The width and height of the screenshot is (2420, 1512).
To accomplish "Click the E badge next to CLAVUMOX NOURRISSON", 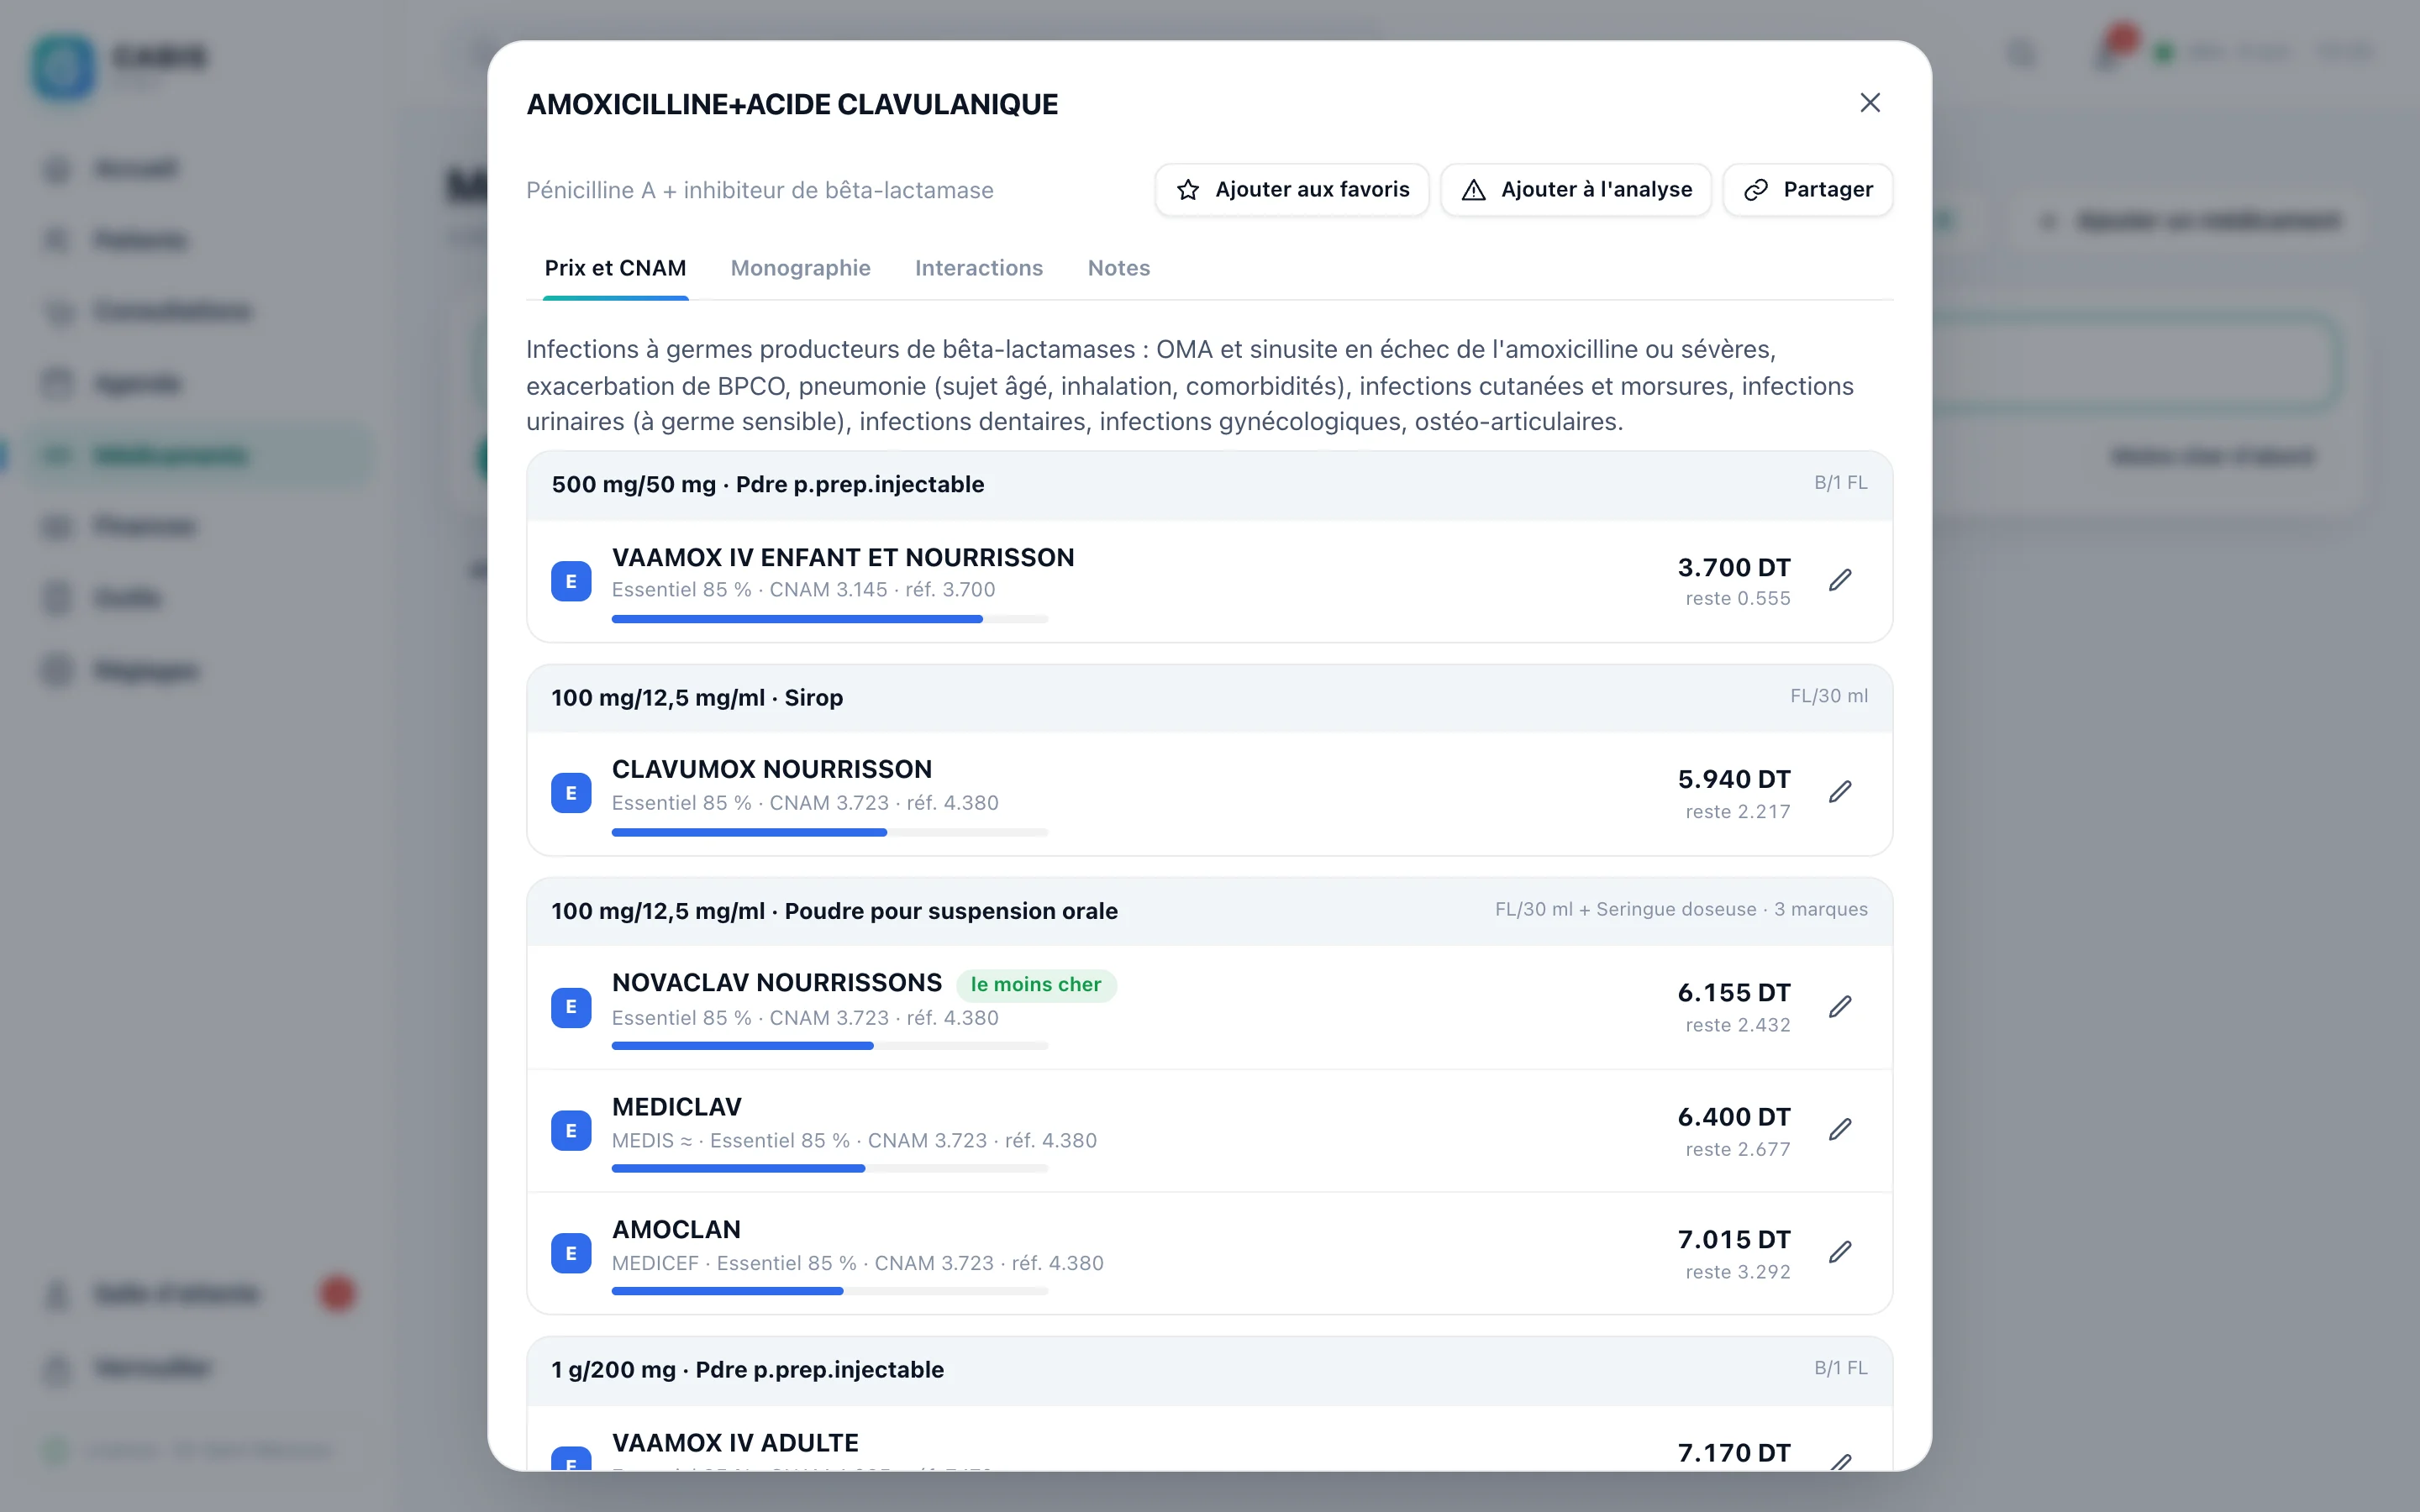I will click(571, 793).
